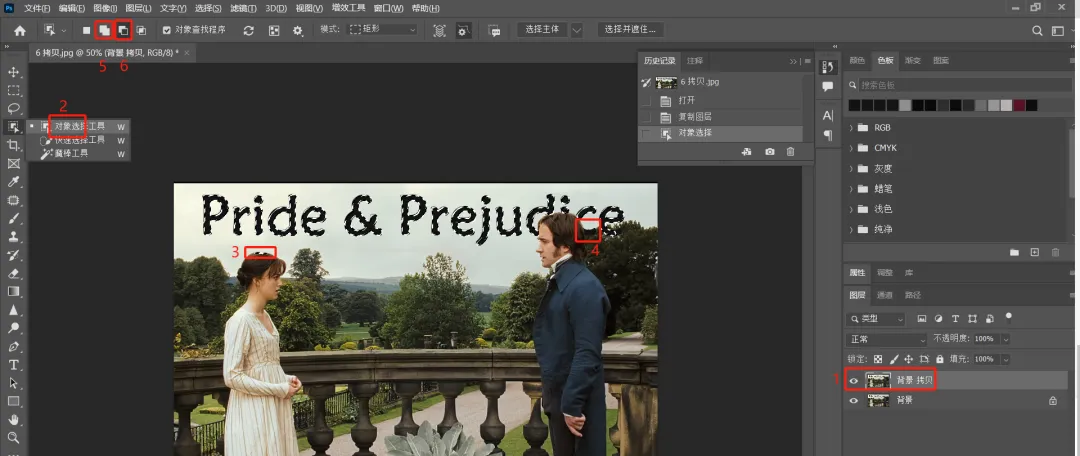Toggle the lock transparent pixels button

point(878,359)
